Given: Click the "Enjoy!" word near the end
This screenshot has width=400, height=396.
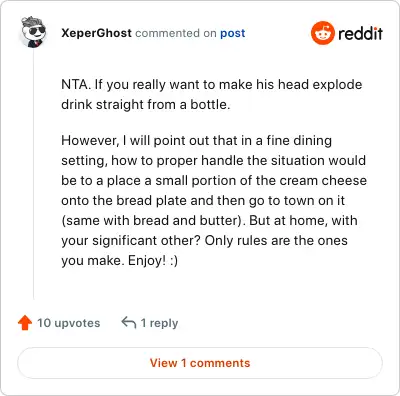Looking at the screenshot, I should tap(147, 260).
